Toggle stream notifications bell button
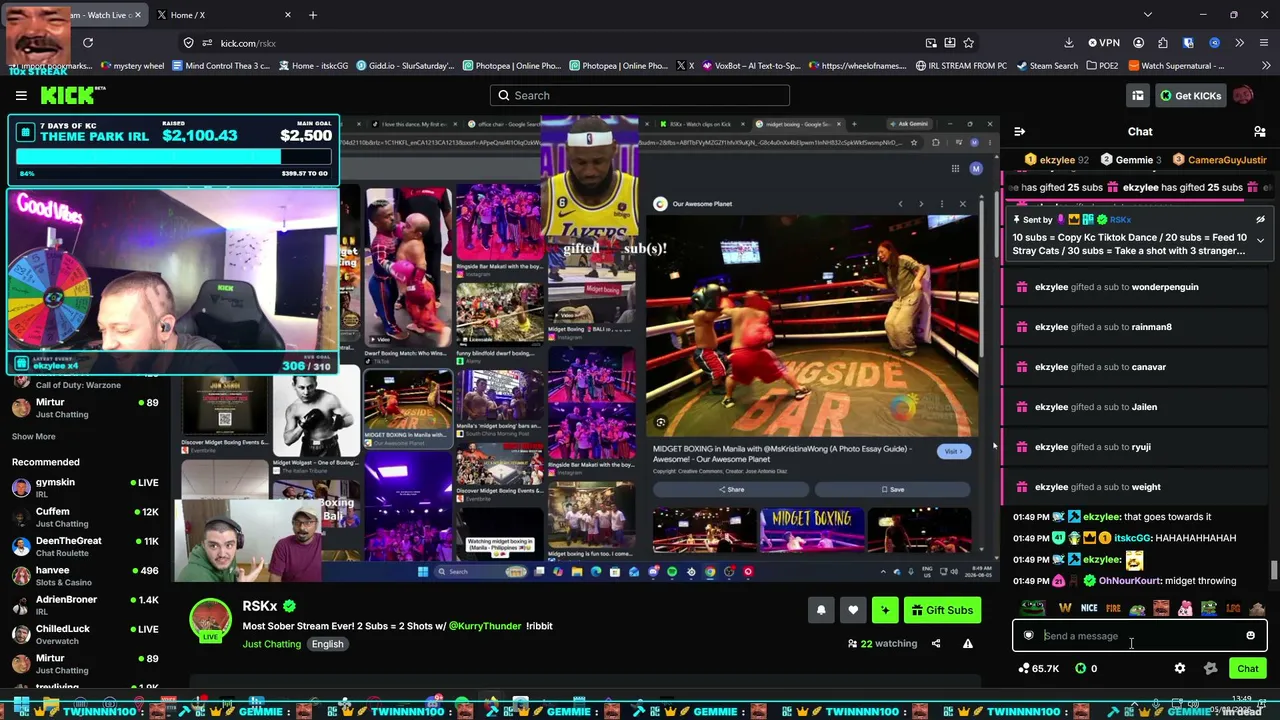 (x=821, y=610)
